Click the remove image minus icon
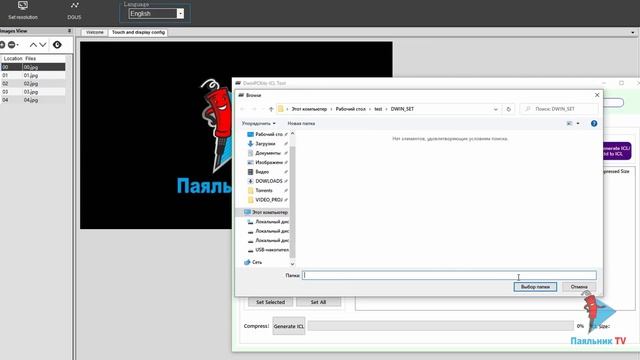The image size is (640, 360). [11, 44]
